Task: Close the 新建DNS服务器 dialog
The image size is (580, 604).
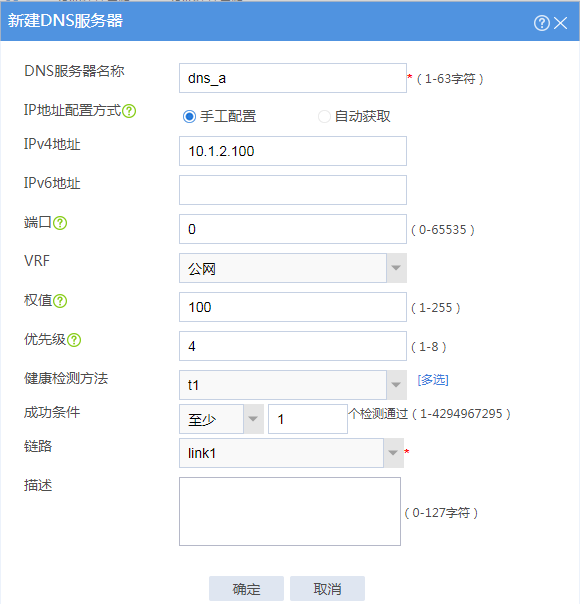Action: [560, 23]
